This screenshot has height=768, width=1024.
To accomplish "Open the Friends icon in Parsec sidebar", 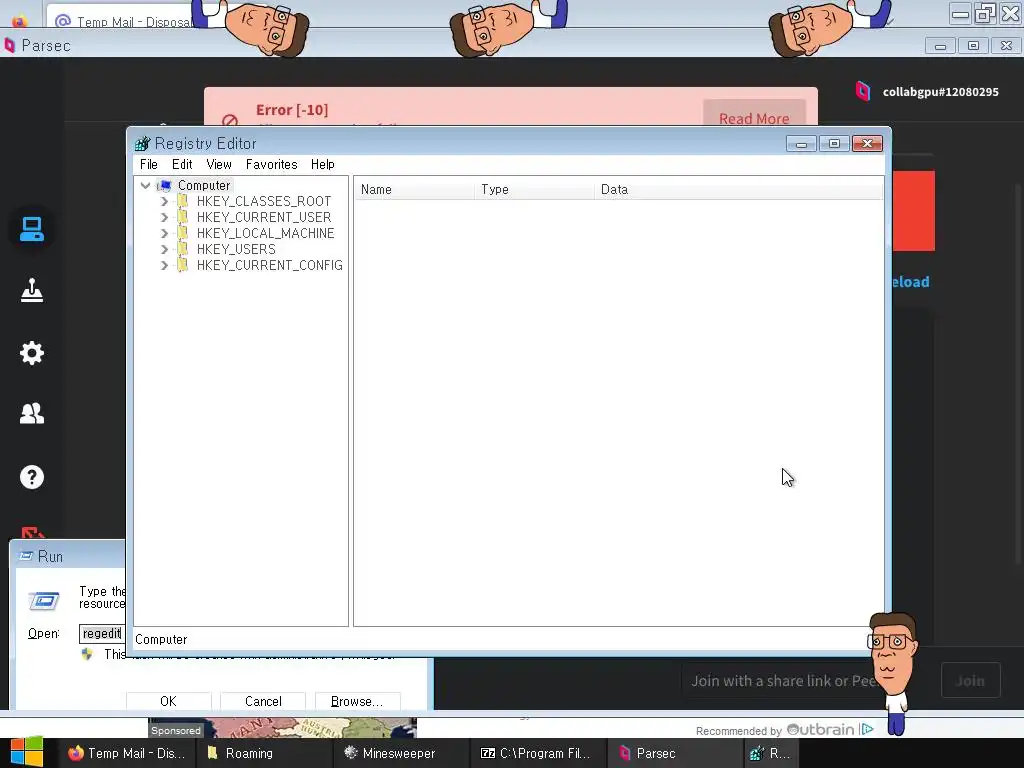I will click(x=31, y=413).
